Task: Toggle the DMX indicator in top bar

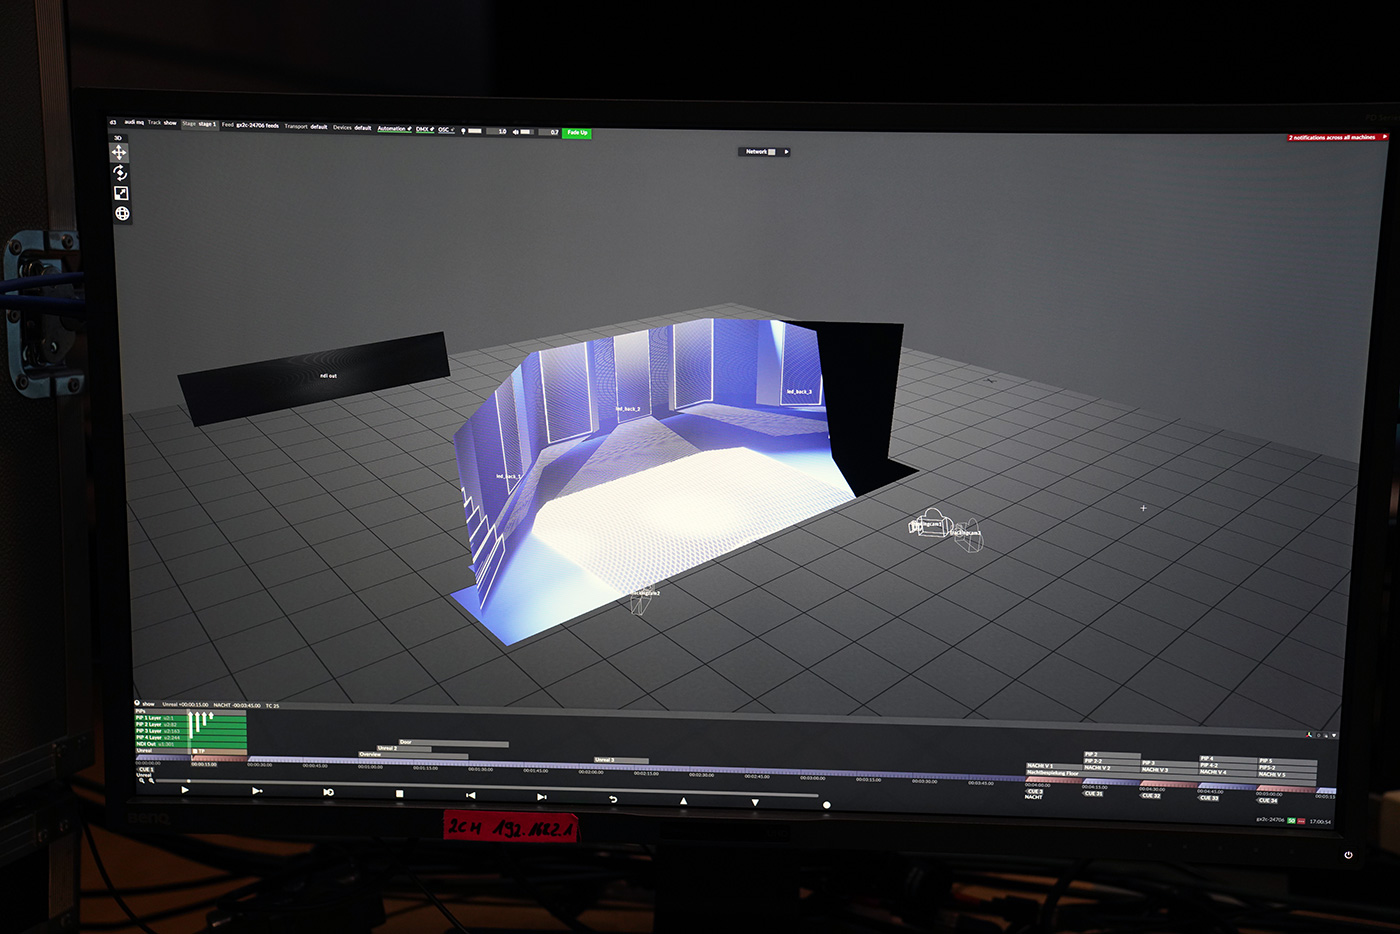Action: pyautogui.click(x=425, y=129)
